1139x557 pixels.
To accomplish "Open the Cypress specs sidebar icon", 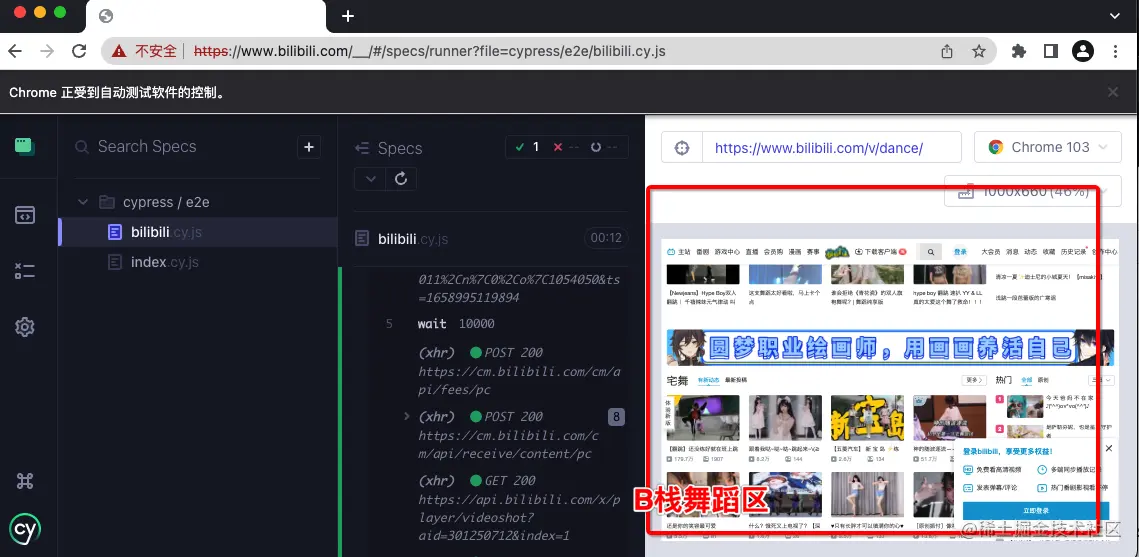I will [25, 146].
